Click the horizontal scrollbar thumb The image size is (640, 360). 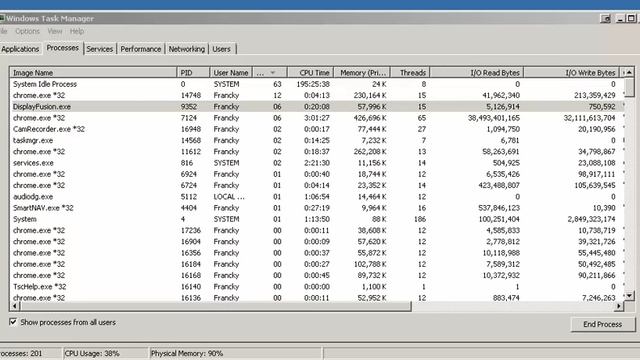pyautogui.click(x=216, y=306)
